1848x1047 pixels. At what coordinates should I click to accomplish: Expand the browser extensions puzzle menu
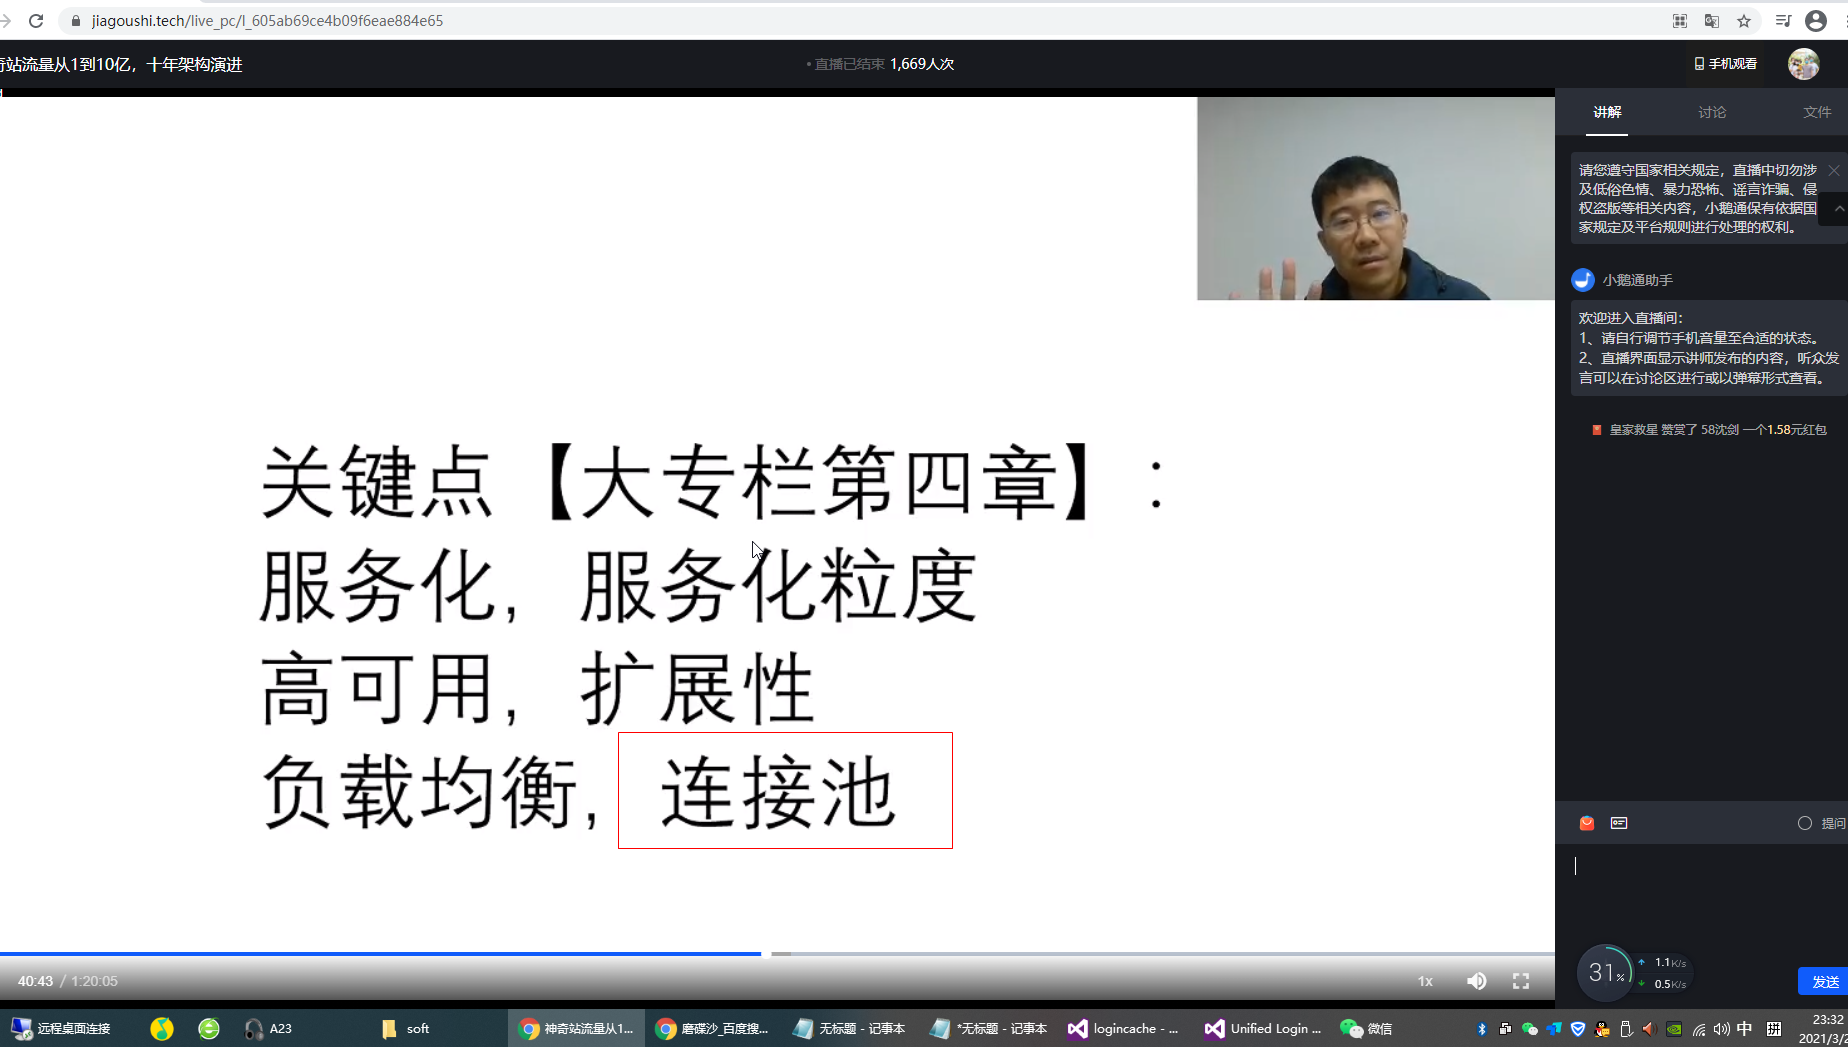click(1680, 20)
